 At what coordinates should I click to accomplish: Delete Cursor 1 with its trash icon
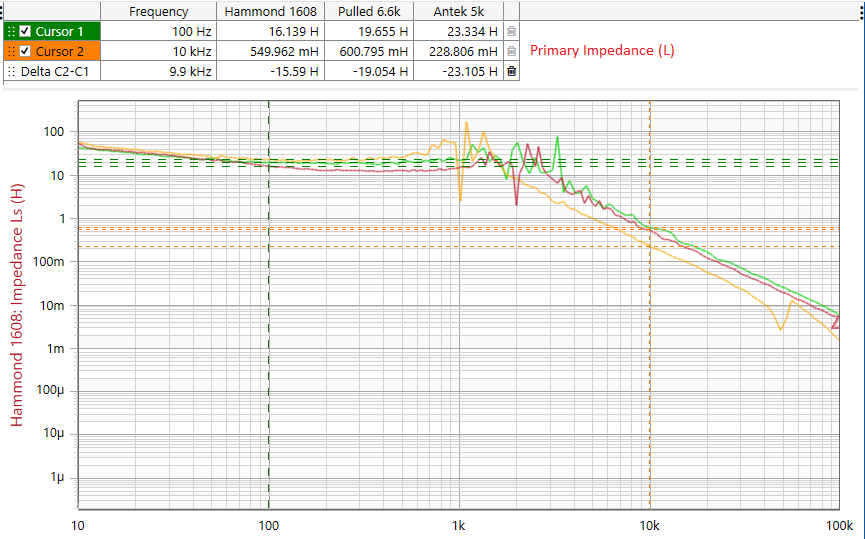[511, 31]
